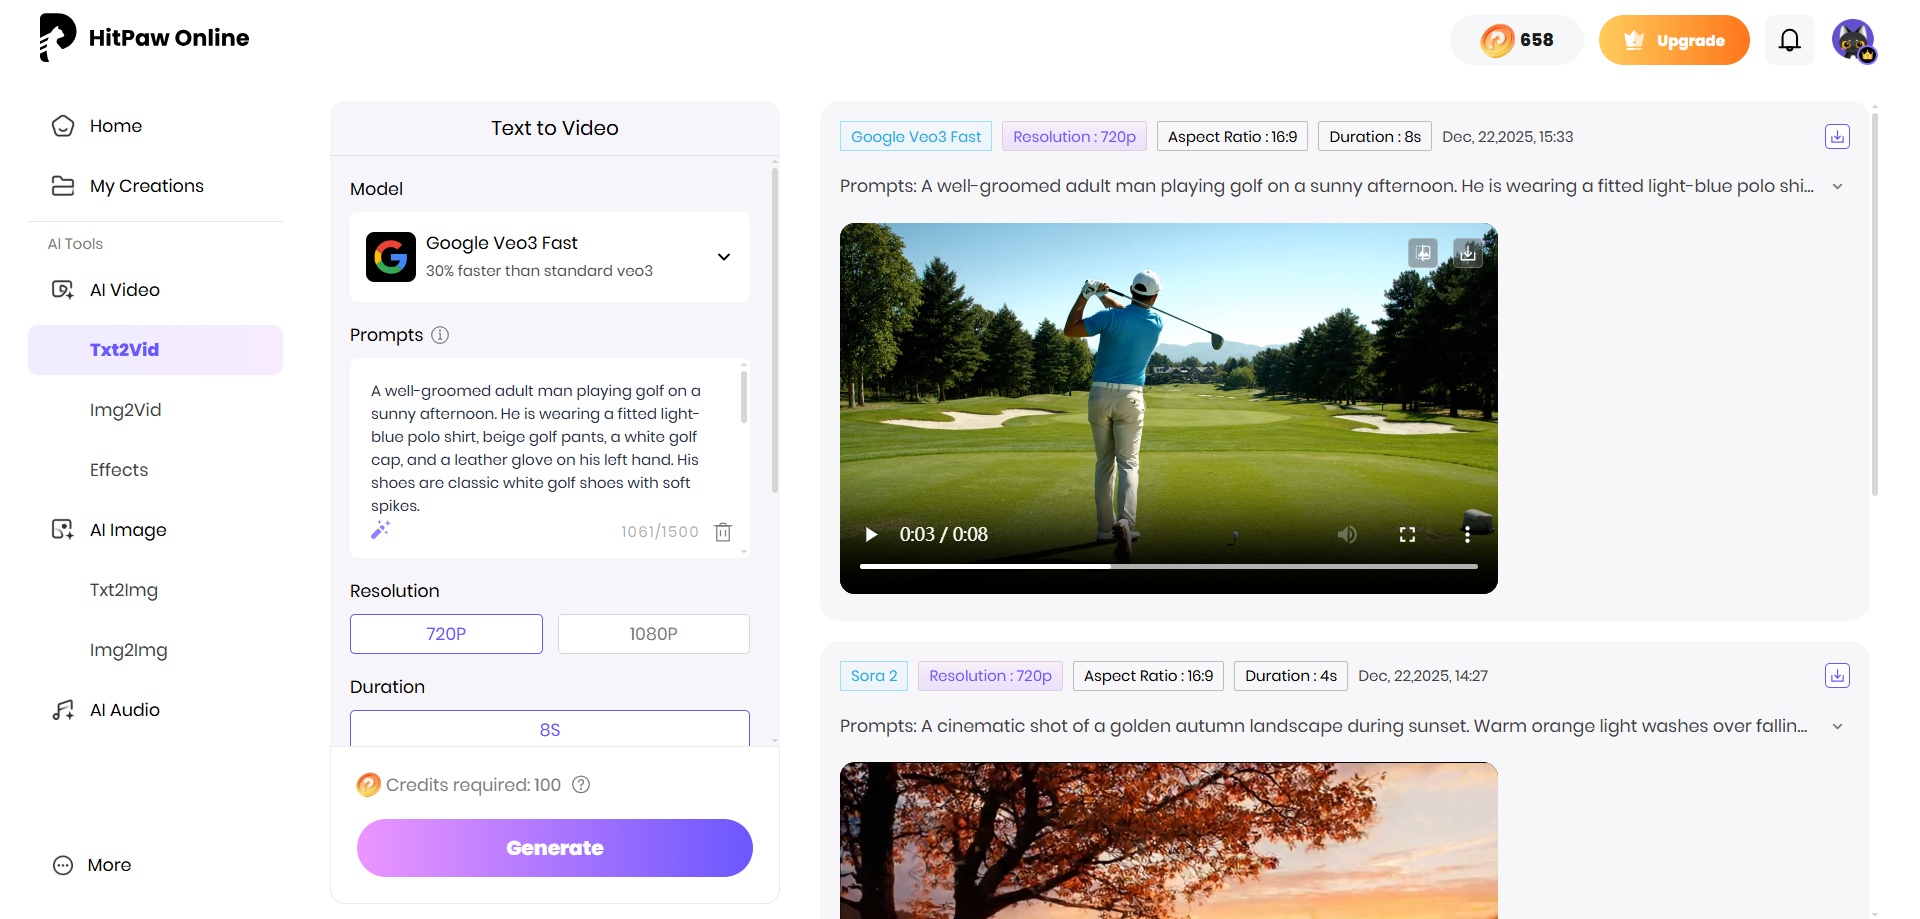
Task: Select the 1080P resolution option
Action: point(653,633)
